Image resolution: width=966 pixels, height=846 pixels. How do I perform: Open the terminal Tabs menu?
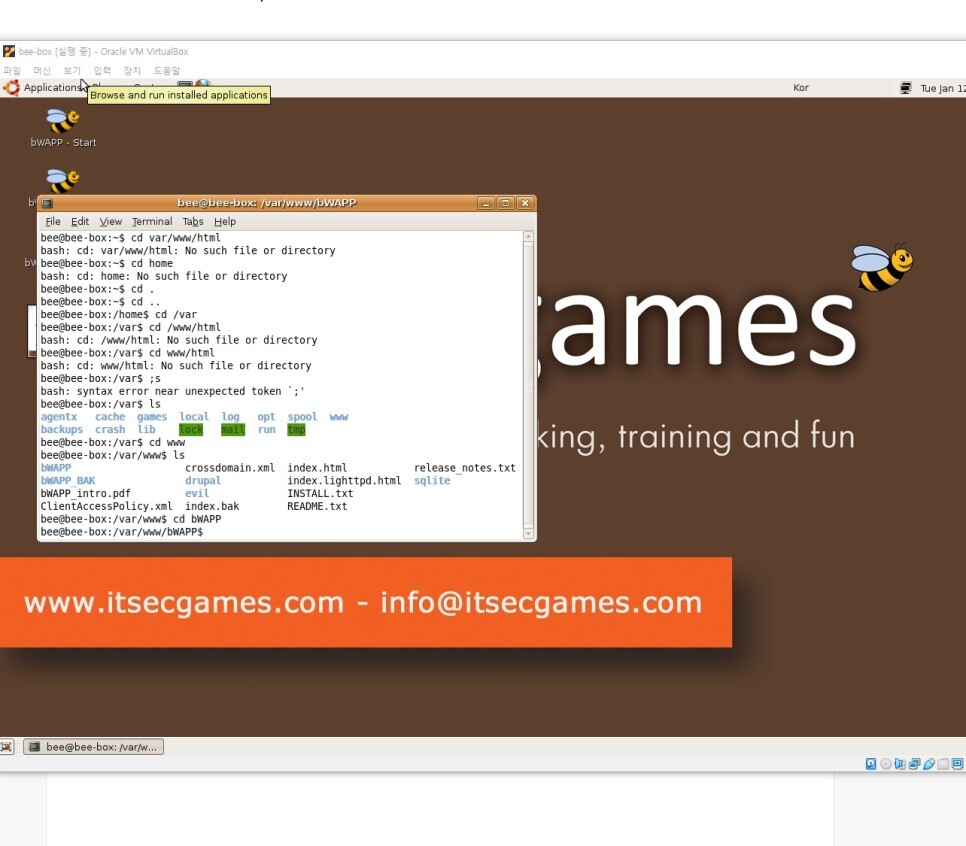tap(192, 221)
